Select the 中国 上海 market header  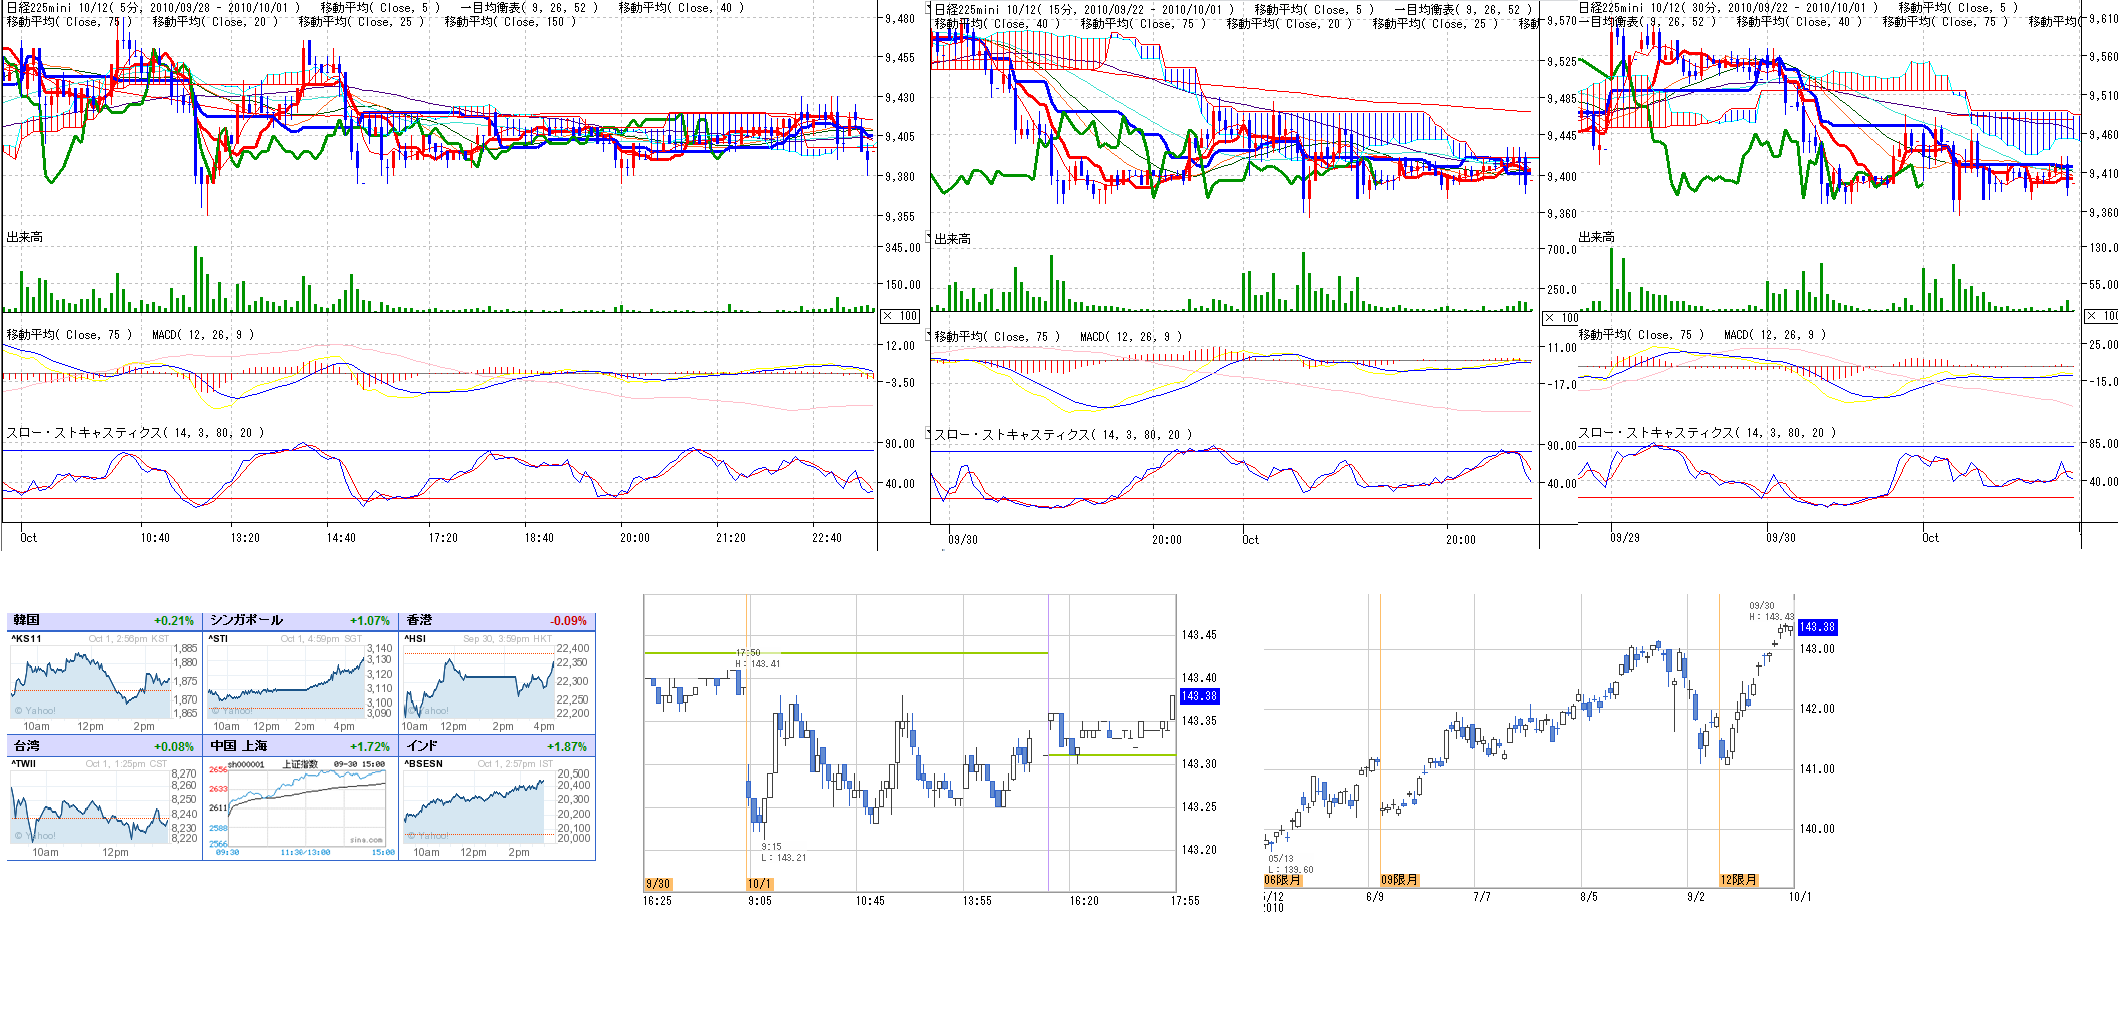pyautogui.click(x=239, y=746)
